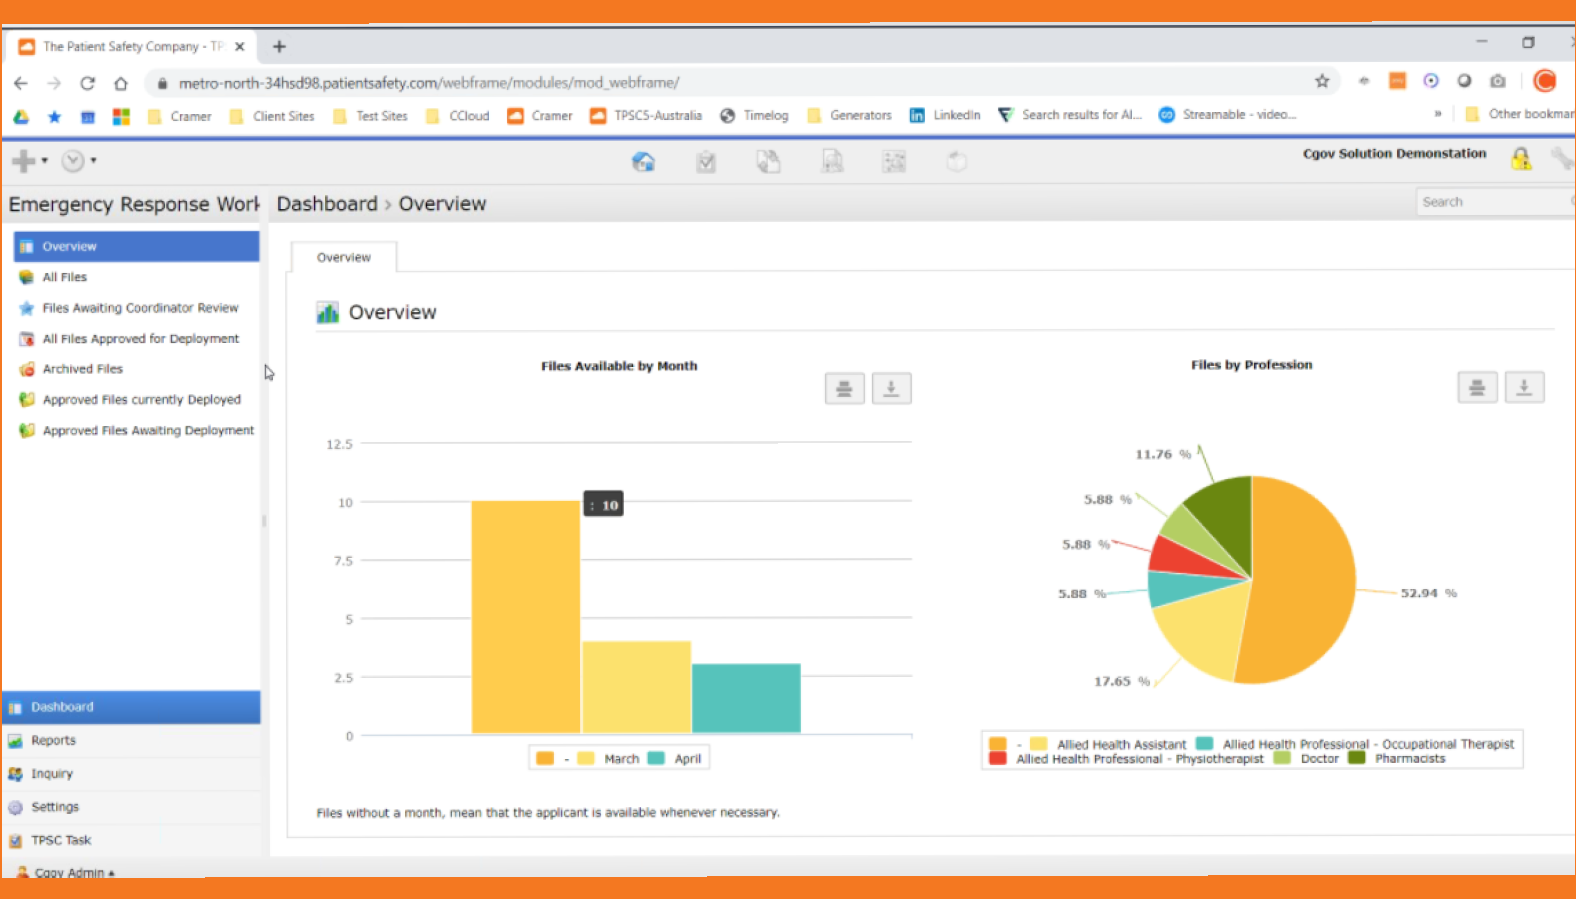Show more bookmarks with the chevron
This screenshot has width=1576, height=900.
pyautogui.click(x=1438, y=114)
